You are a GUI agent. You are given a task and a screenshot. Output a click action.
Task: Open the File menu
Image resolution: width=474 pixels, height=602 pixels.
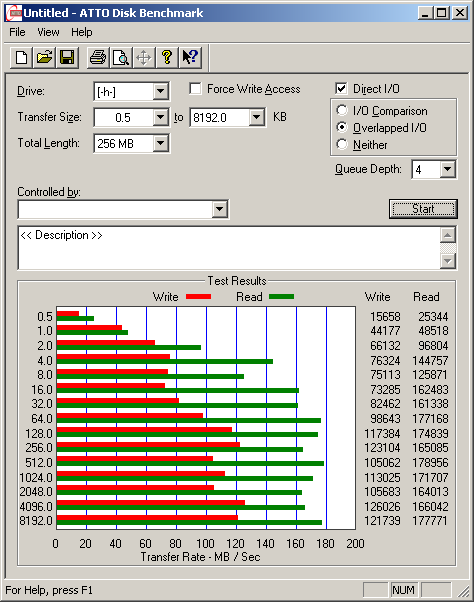click(x=17, y=32)
